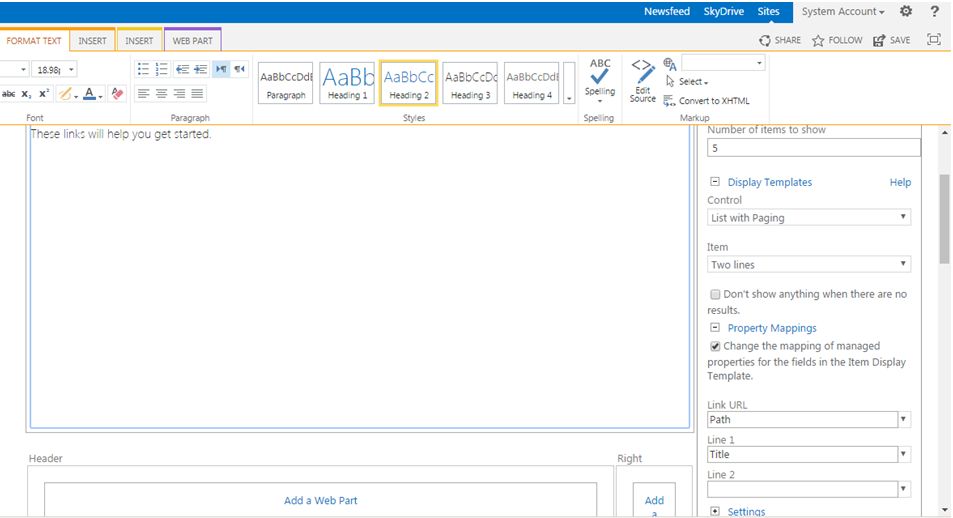The height and width of the screenshot is (518, 953).
Task: Open the Sites page
Action: [768, 11]
